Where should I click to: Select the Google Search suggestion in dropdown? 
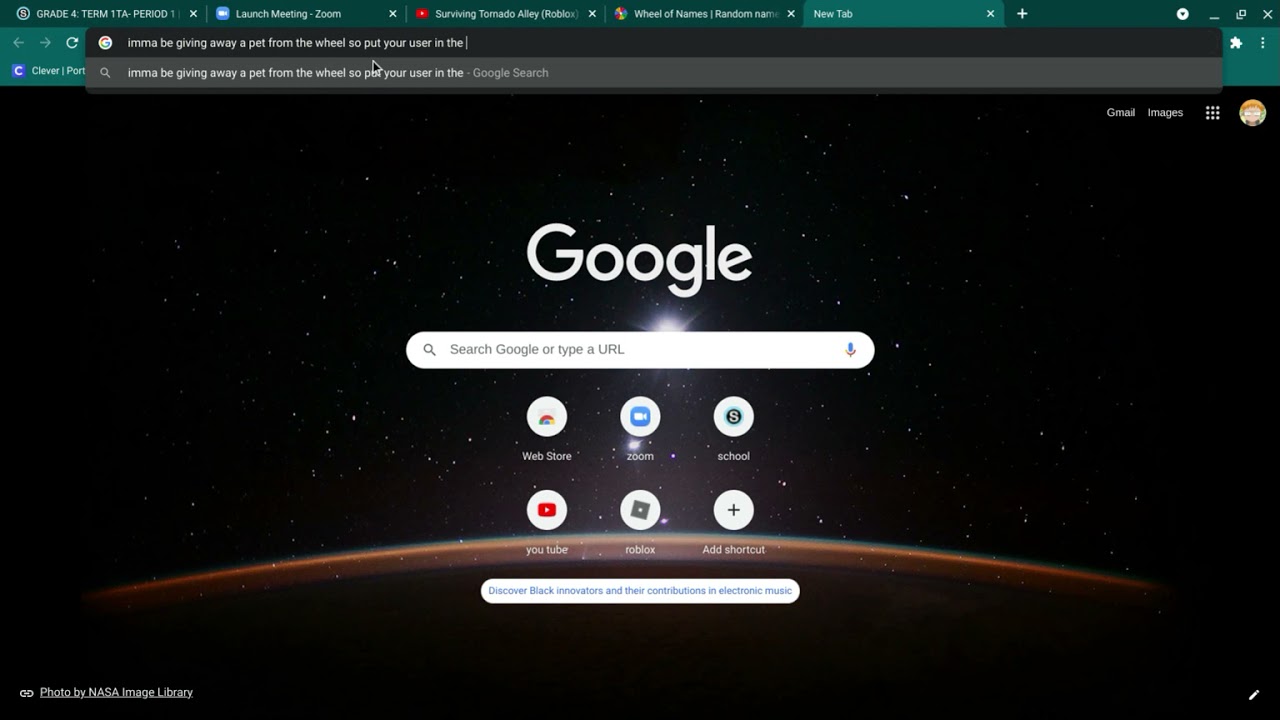[654, 73]
